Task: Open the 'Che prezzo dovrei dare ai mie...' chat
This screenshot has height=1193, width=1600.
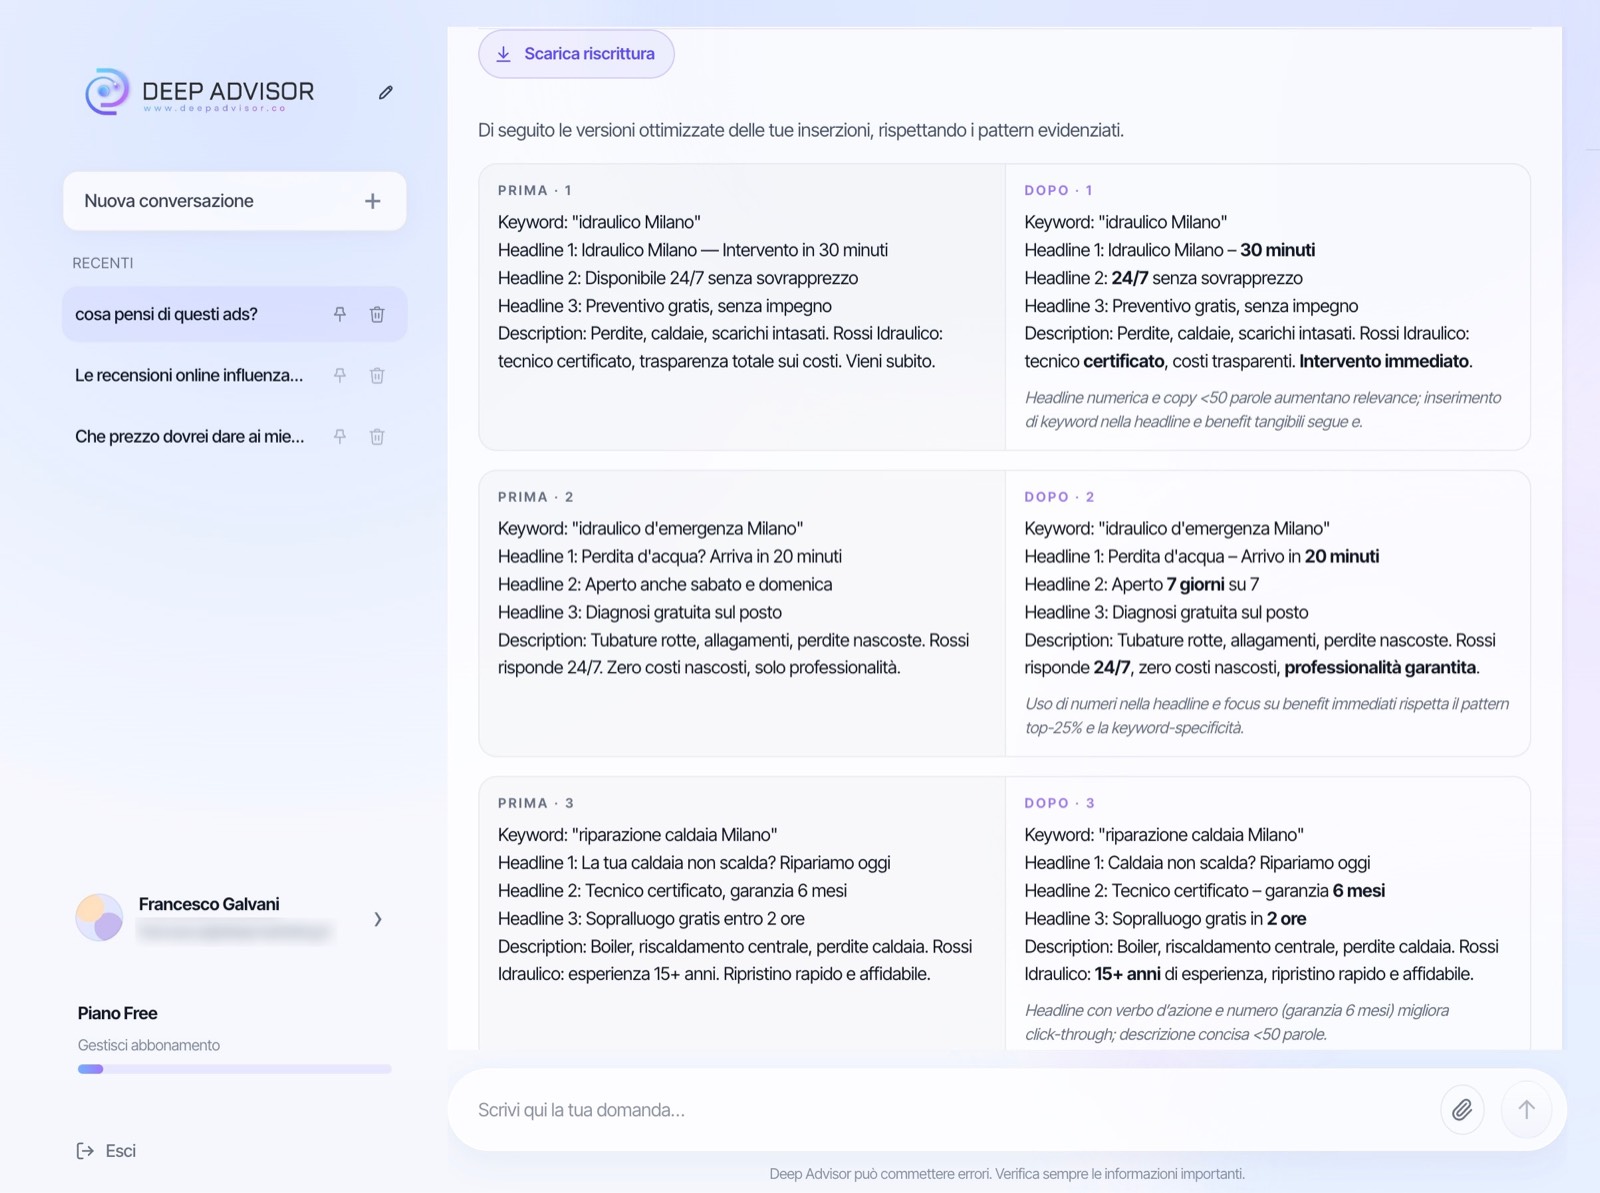Action: coord(189,436)
